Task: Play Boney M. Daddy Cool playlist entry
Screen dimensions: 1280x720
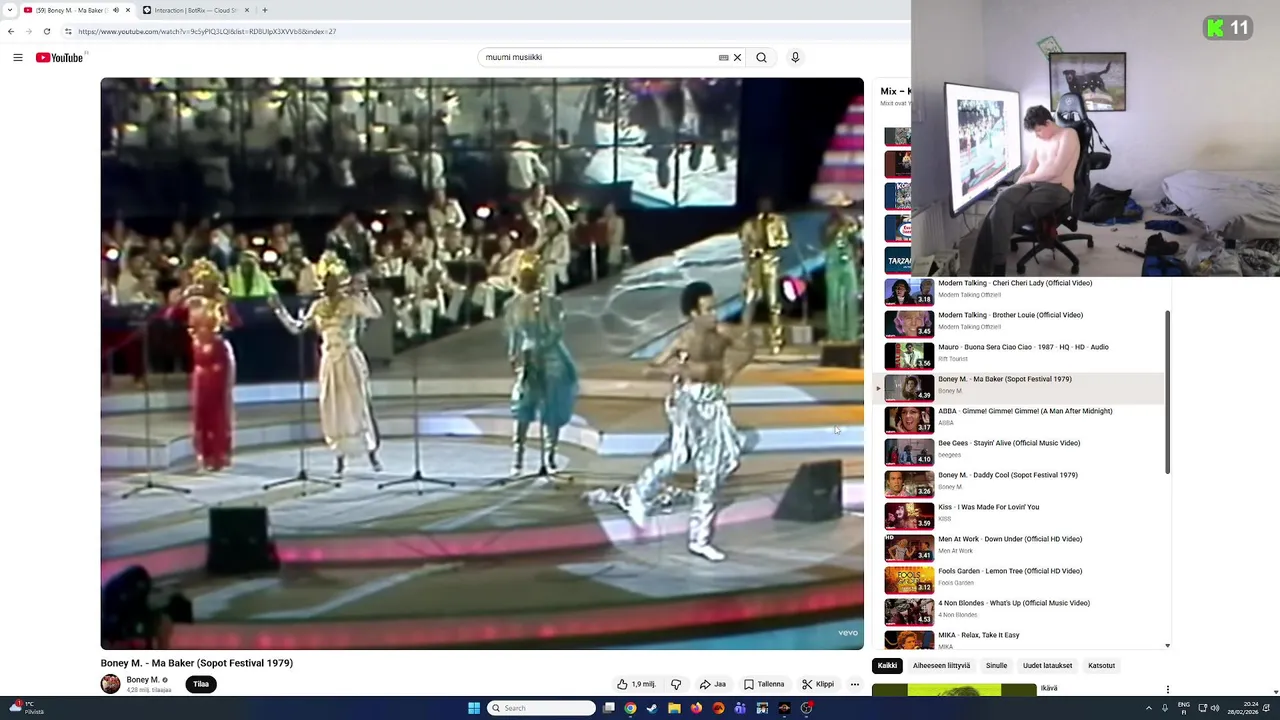Action: (1020, 483)
